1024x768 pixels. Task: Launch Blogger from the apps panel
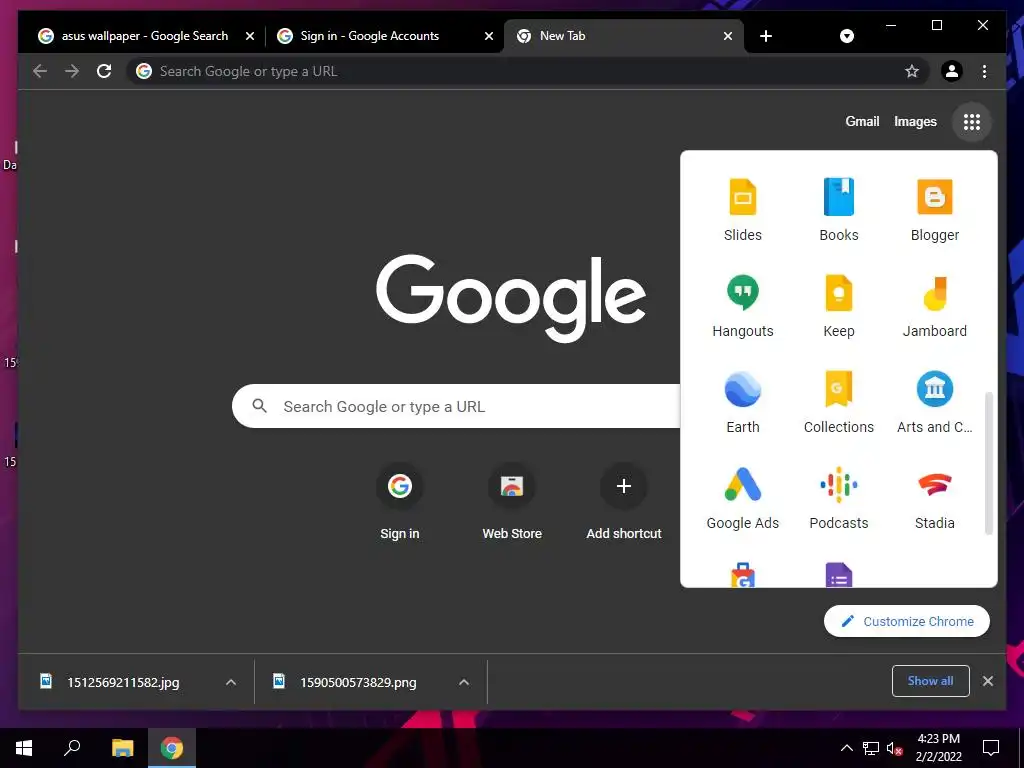(x=935, y=210)
